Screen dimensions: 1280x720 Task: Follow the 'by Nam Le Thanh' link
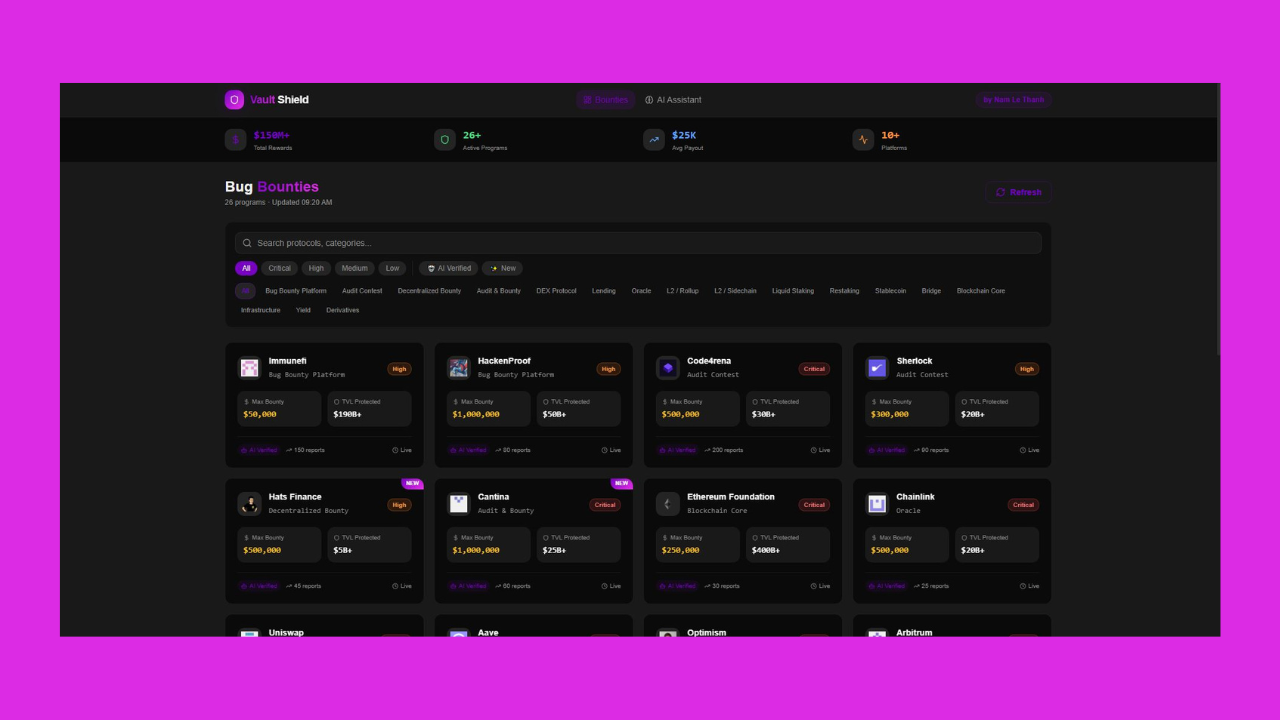tap(1013, 100)
